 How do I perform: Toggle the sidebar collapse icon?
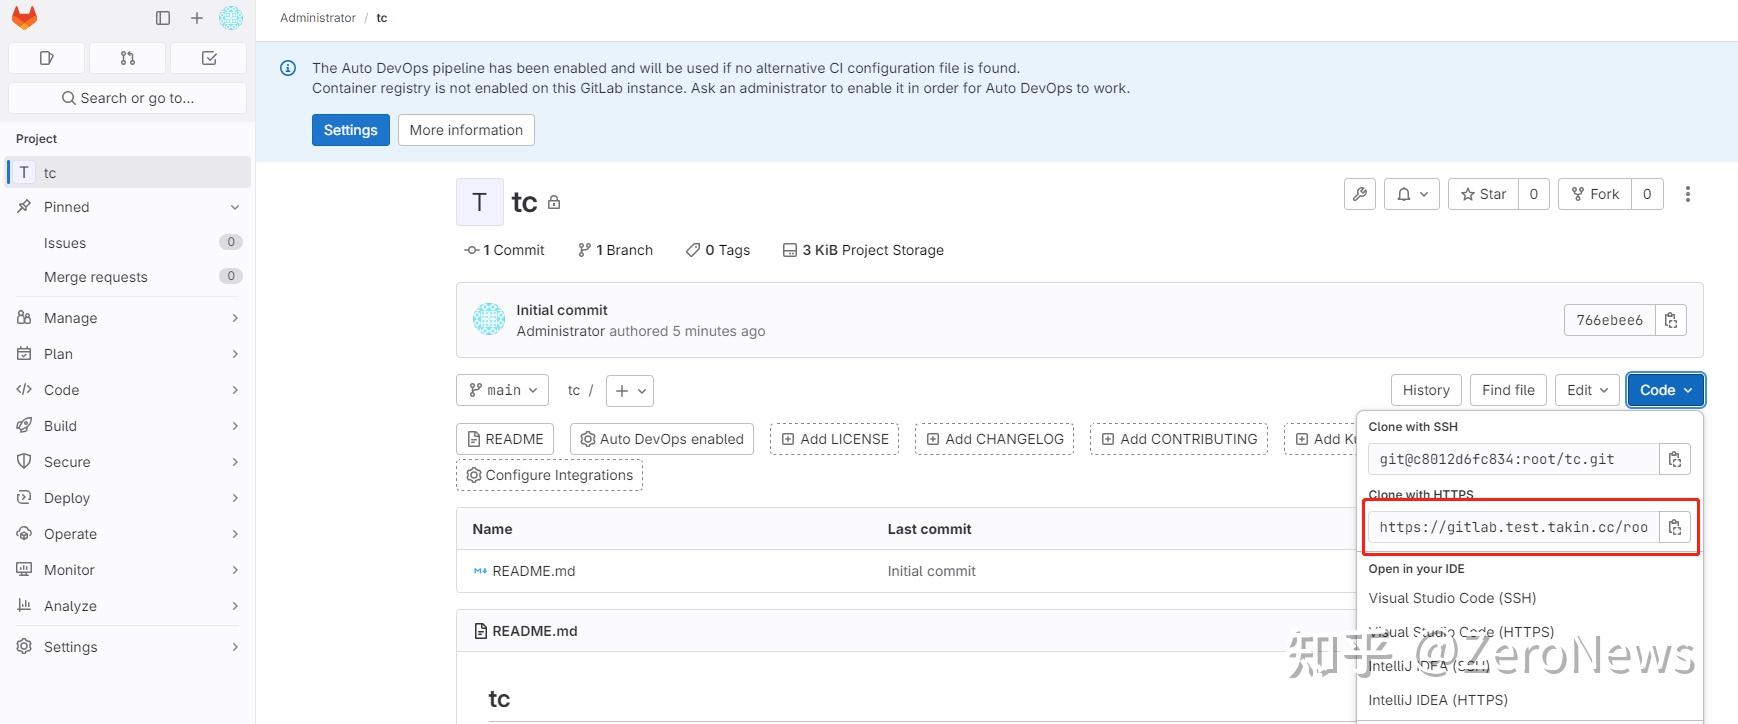[163, 18]
